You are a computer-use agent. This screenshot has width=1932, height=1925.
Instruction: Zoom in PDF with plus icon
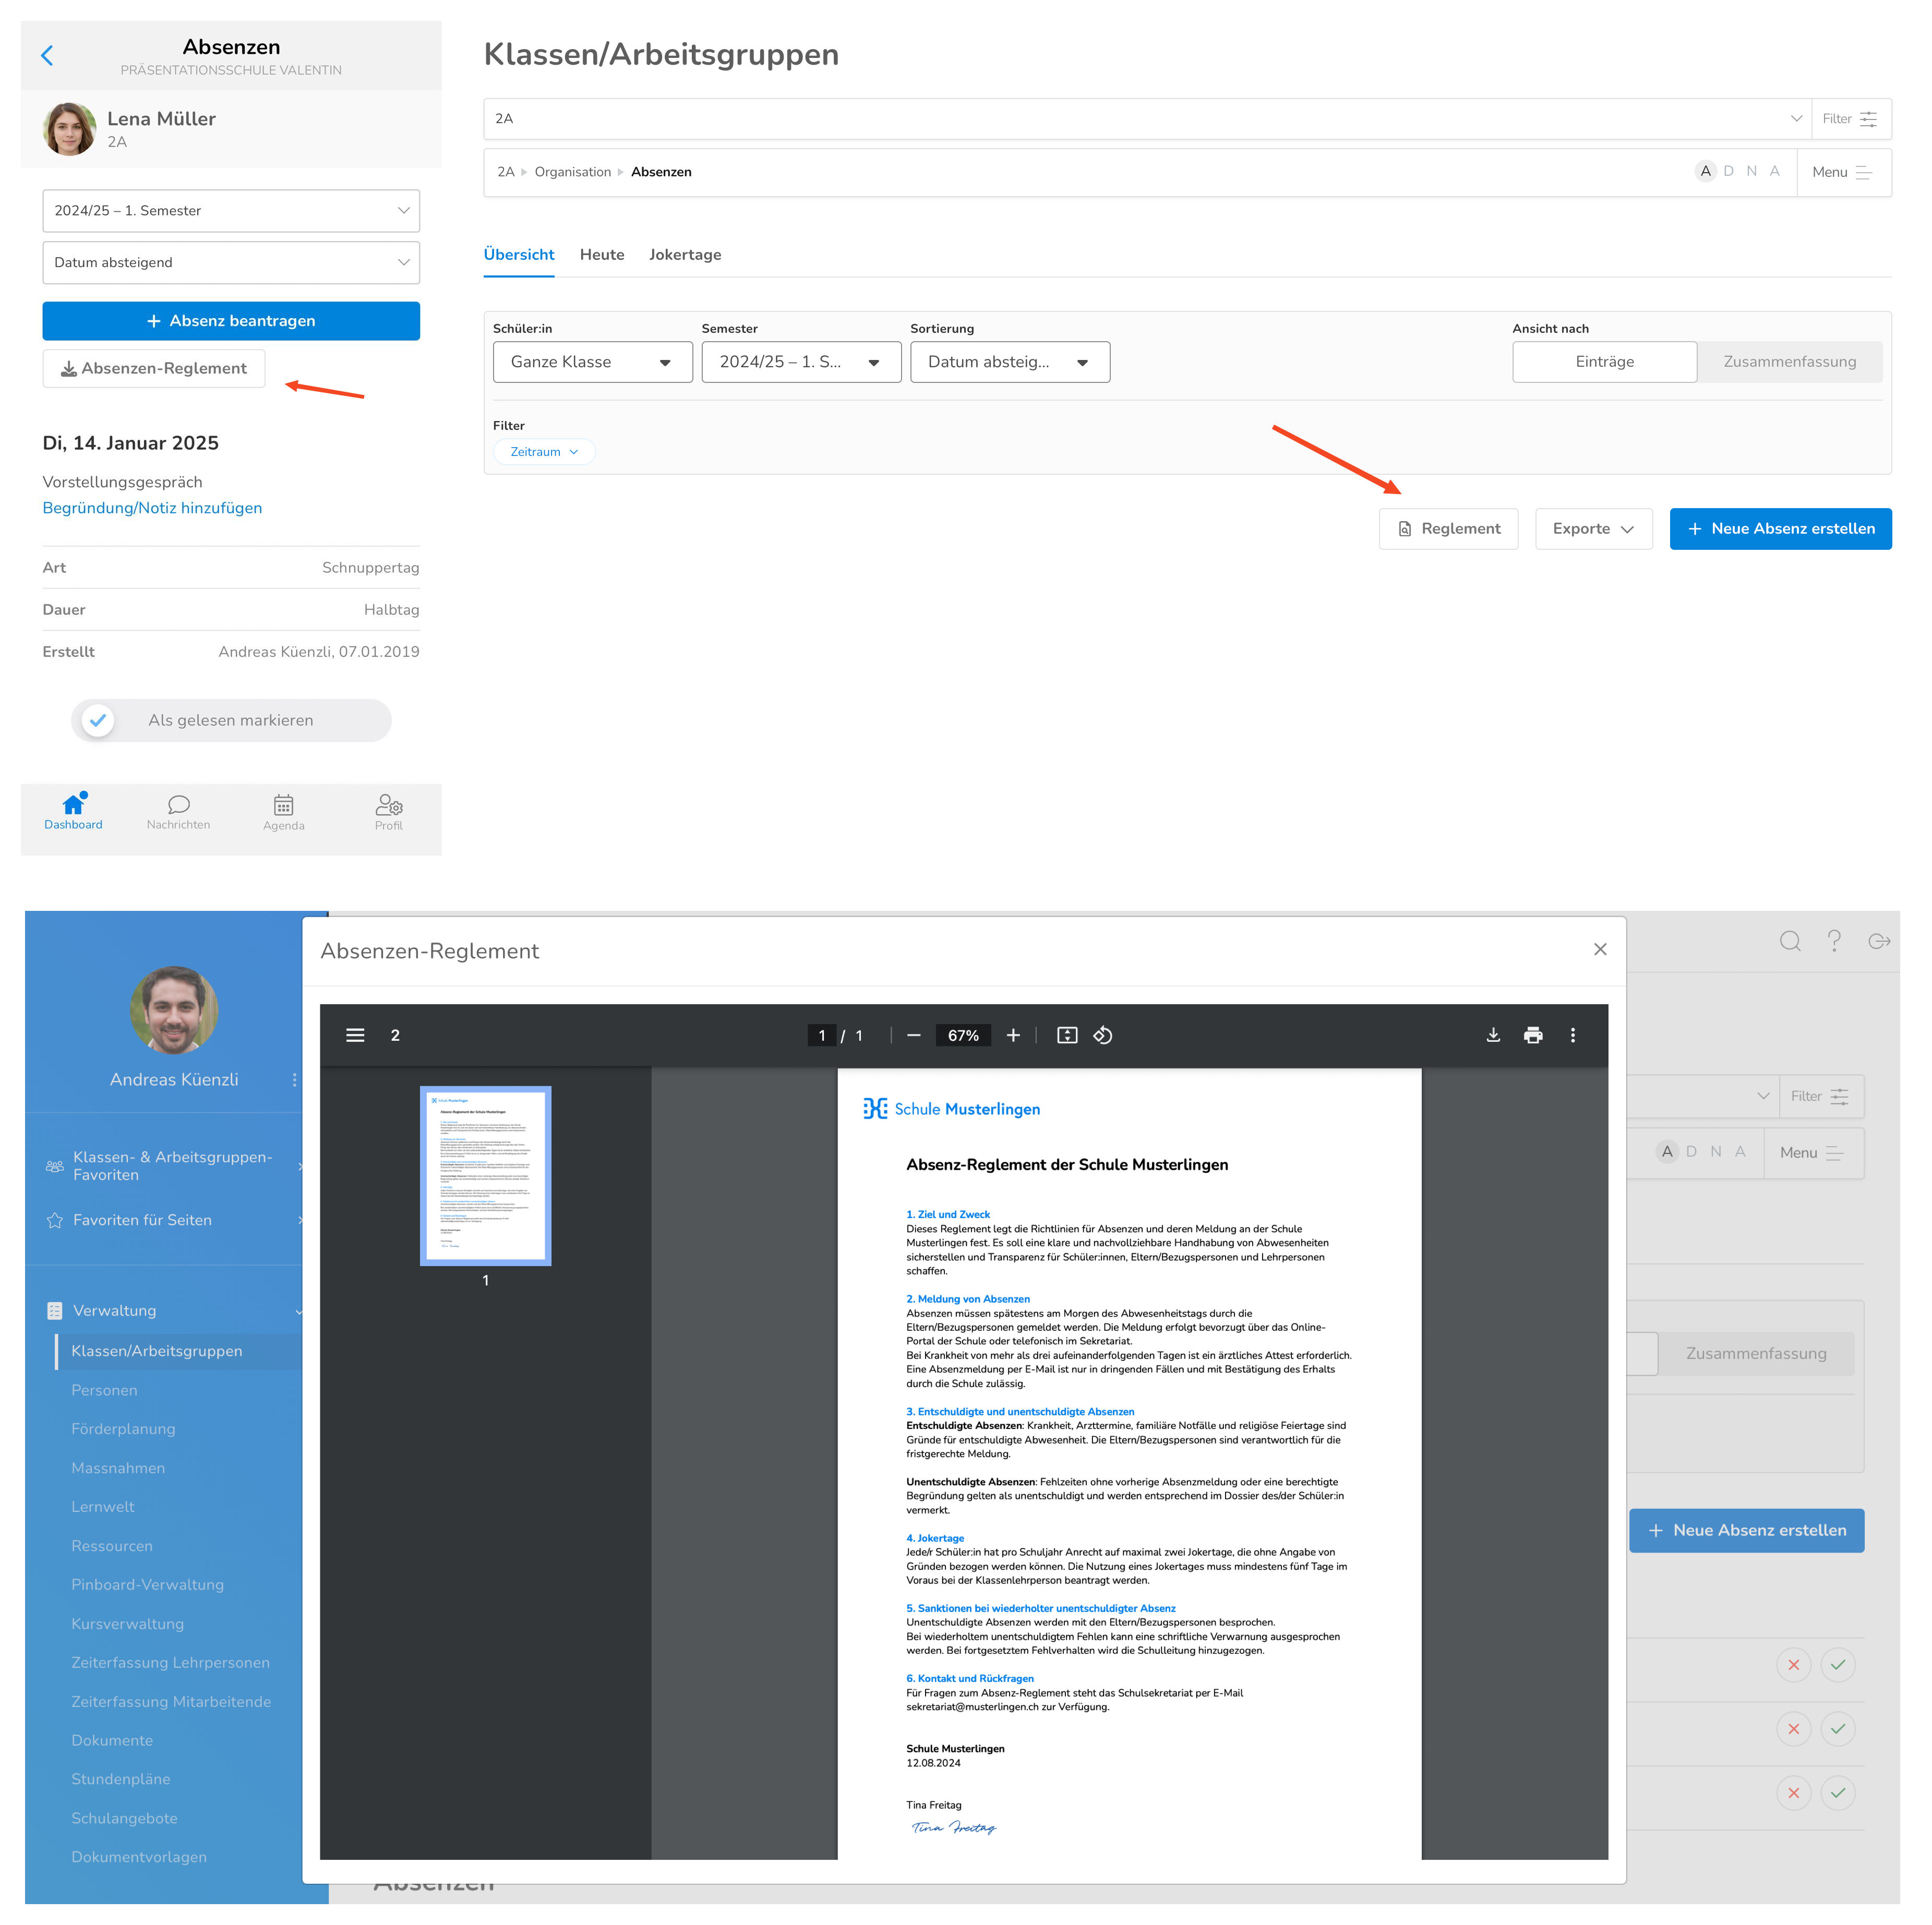(1012, 1035)
